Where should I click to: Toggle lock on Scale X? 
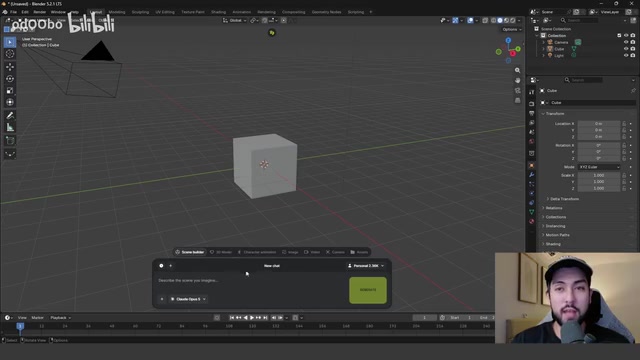point(624,175)
